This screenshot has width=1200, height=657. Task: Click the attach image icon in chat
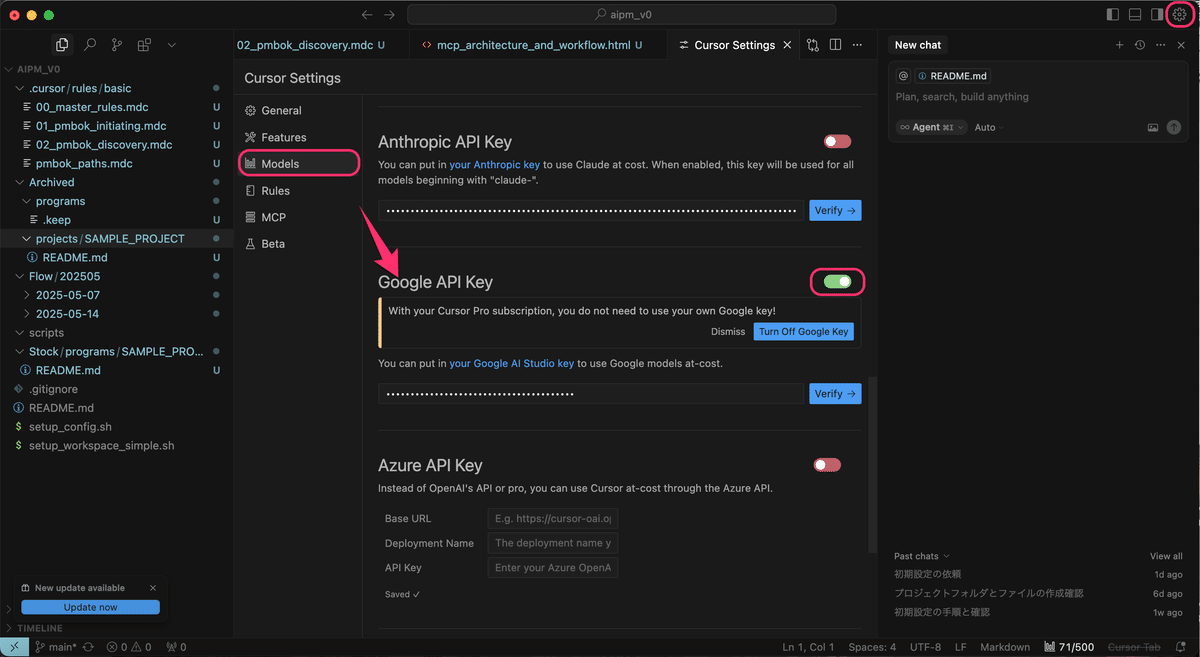click(x=1153, y=128)
